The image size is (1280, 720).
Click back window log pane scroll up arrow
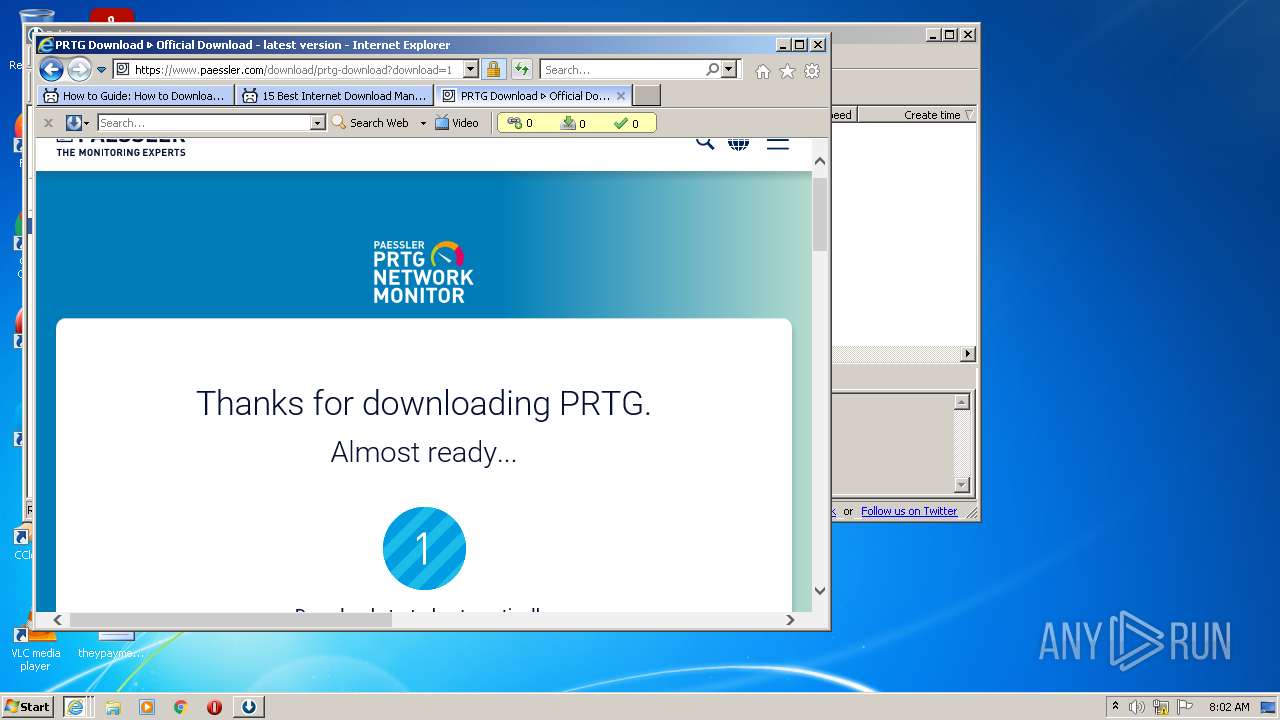[x=962, y=402]
